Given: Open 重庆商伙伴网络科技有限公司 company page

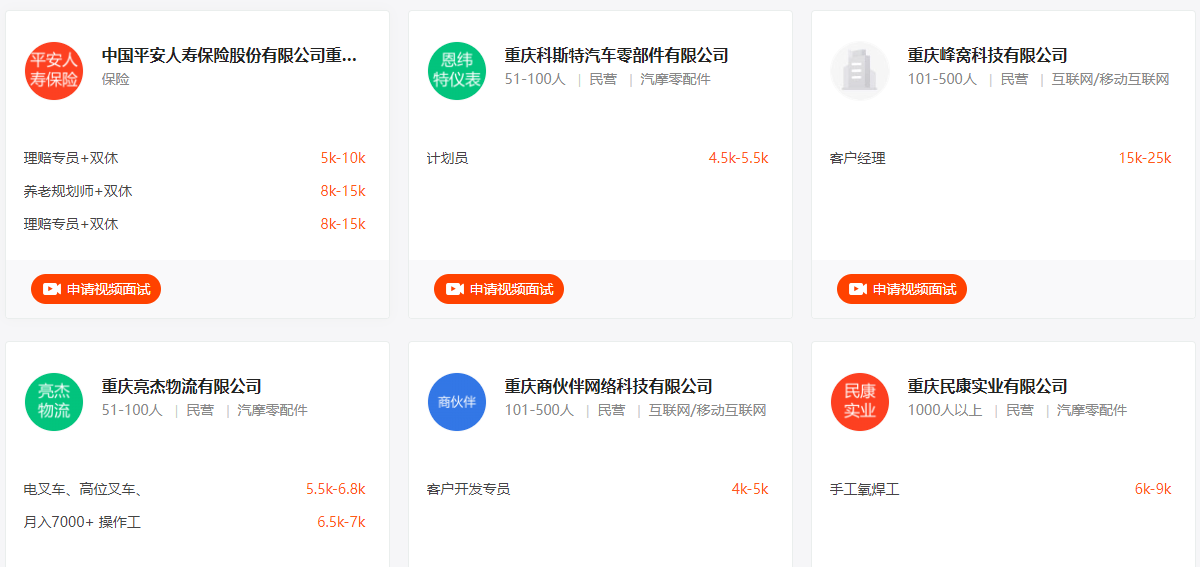Looking at the screenshot, I should (x=608, y=386).
